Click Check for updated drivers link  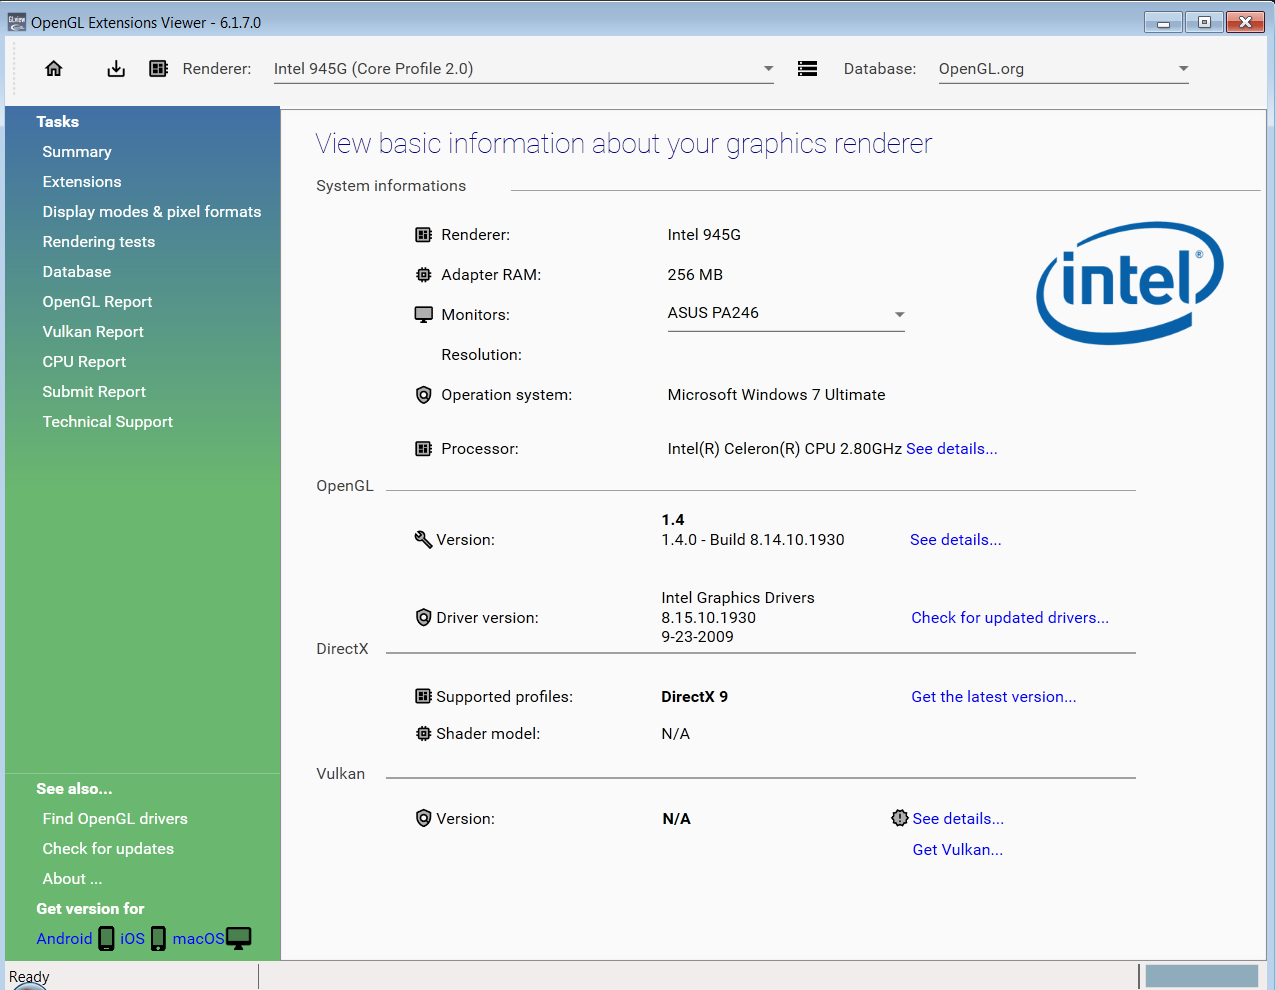[x=1010, y=618]
